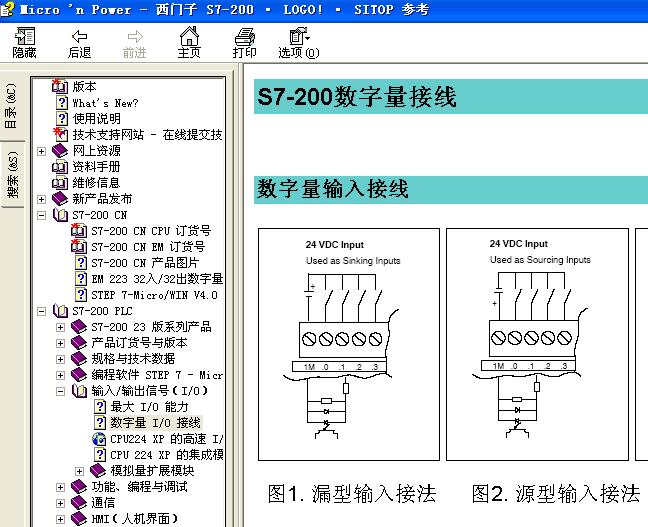Image resolution: width=648 pixels, height=527 pixels.
Task: Open STEP 7-Micro/WIN V4.0 topic
Action: 154,295
